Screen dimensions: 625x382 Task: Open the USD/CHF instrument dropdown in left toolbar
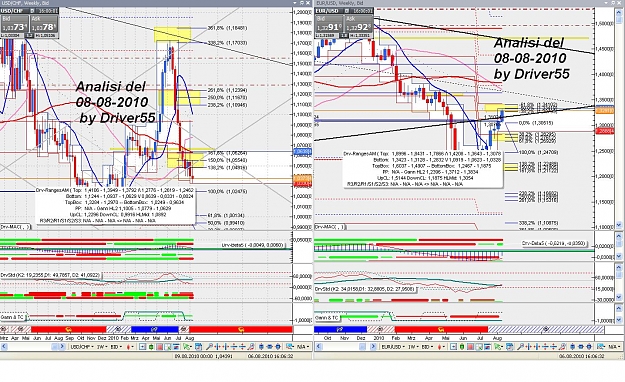(x=82, y=347)
